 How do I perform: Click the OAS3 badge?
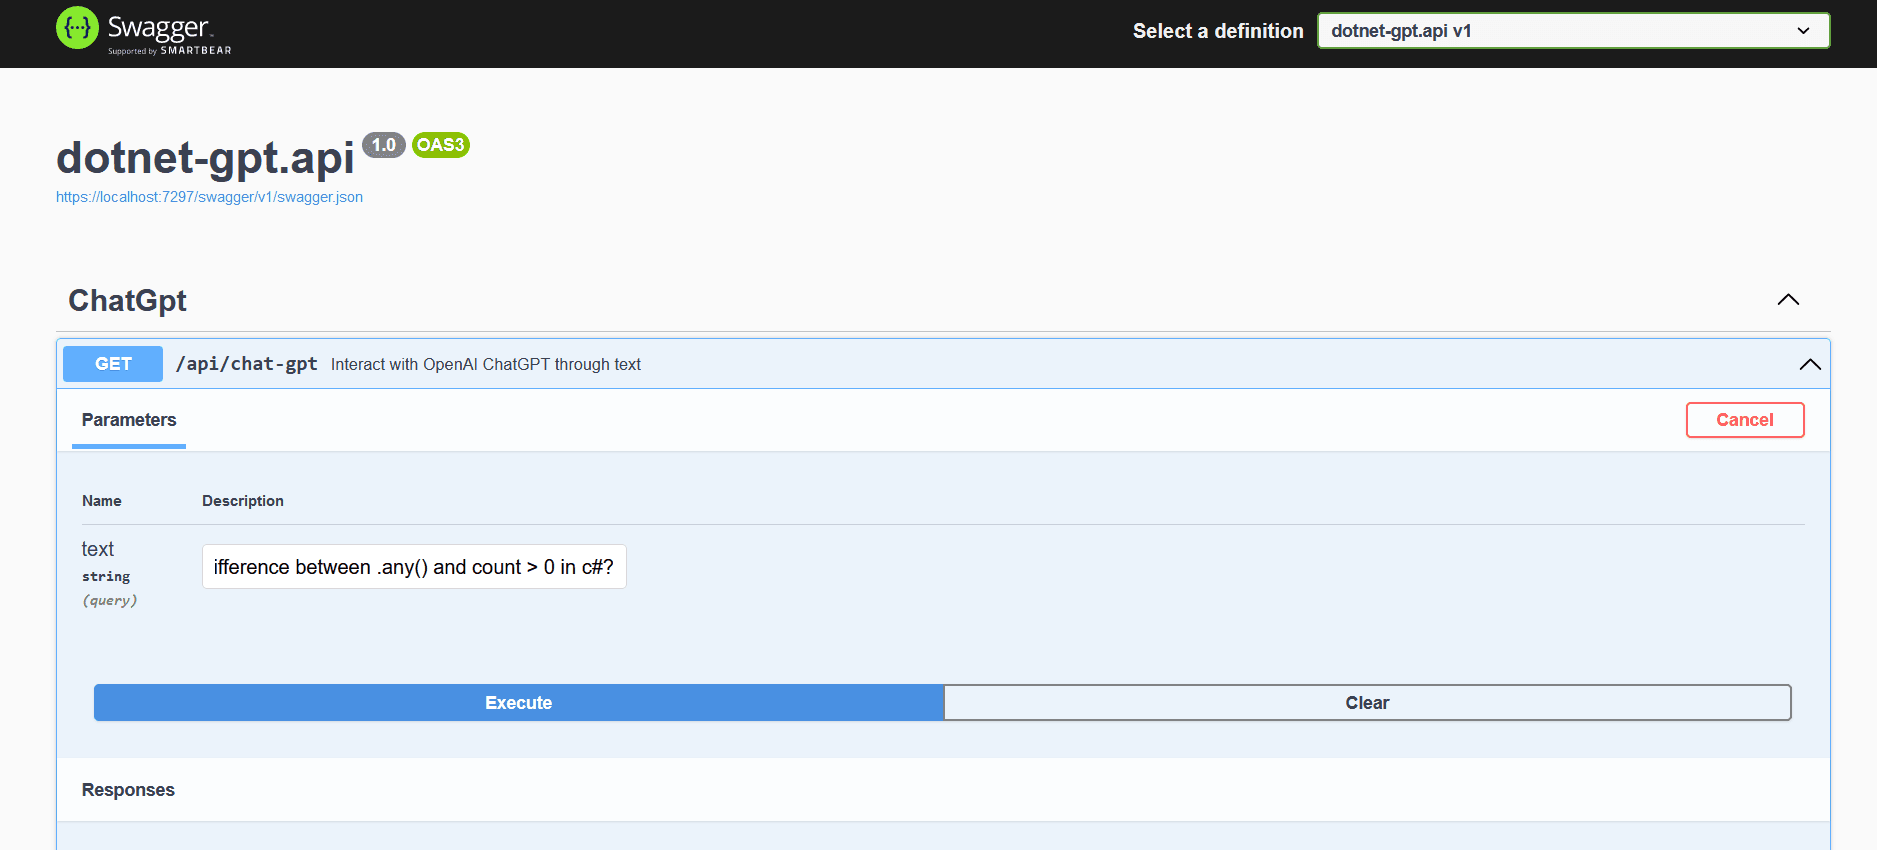[x=440, y=145]
